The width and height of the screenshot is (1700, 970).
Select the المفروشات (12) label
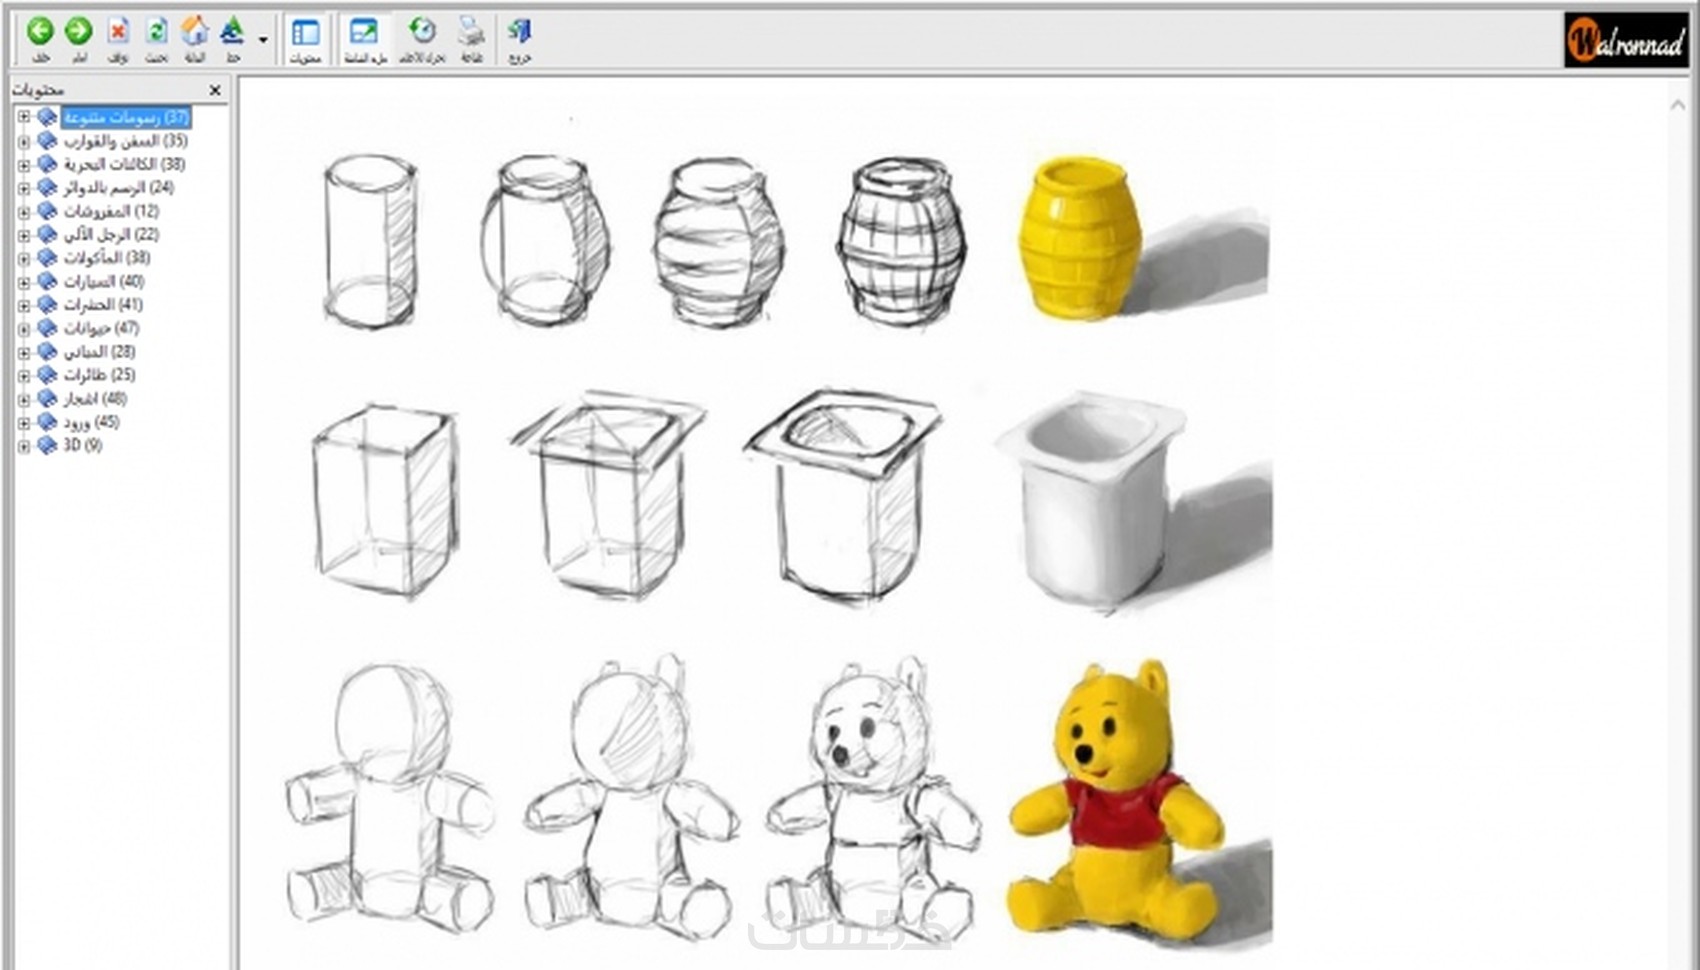111,211
